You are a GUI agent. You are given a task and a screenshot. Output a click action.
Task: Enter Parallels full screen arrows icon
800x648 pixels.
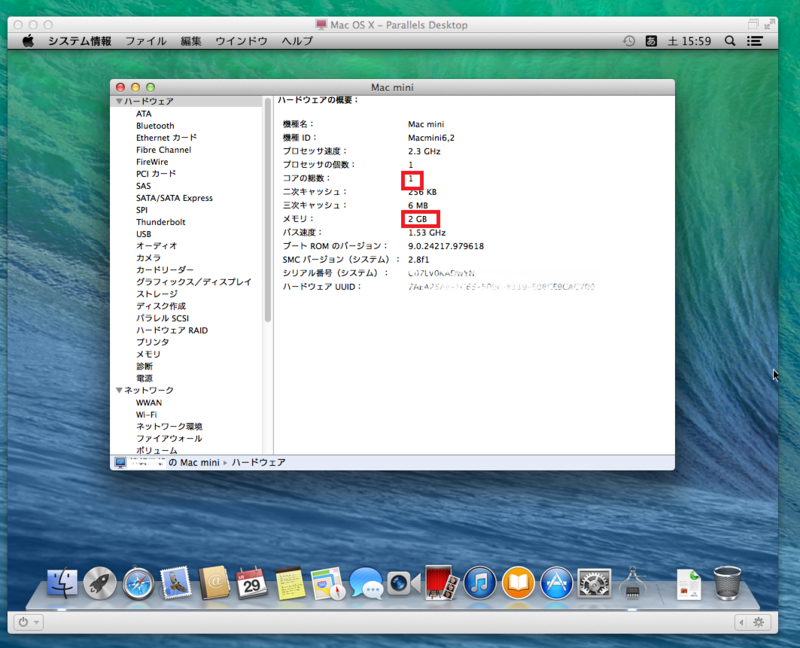[x=769, y=24]
